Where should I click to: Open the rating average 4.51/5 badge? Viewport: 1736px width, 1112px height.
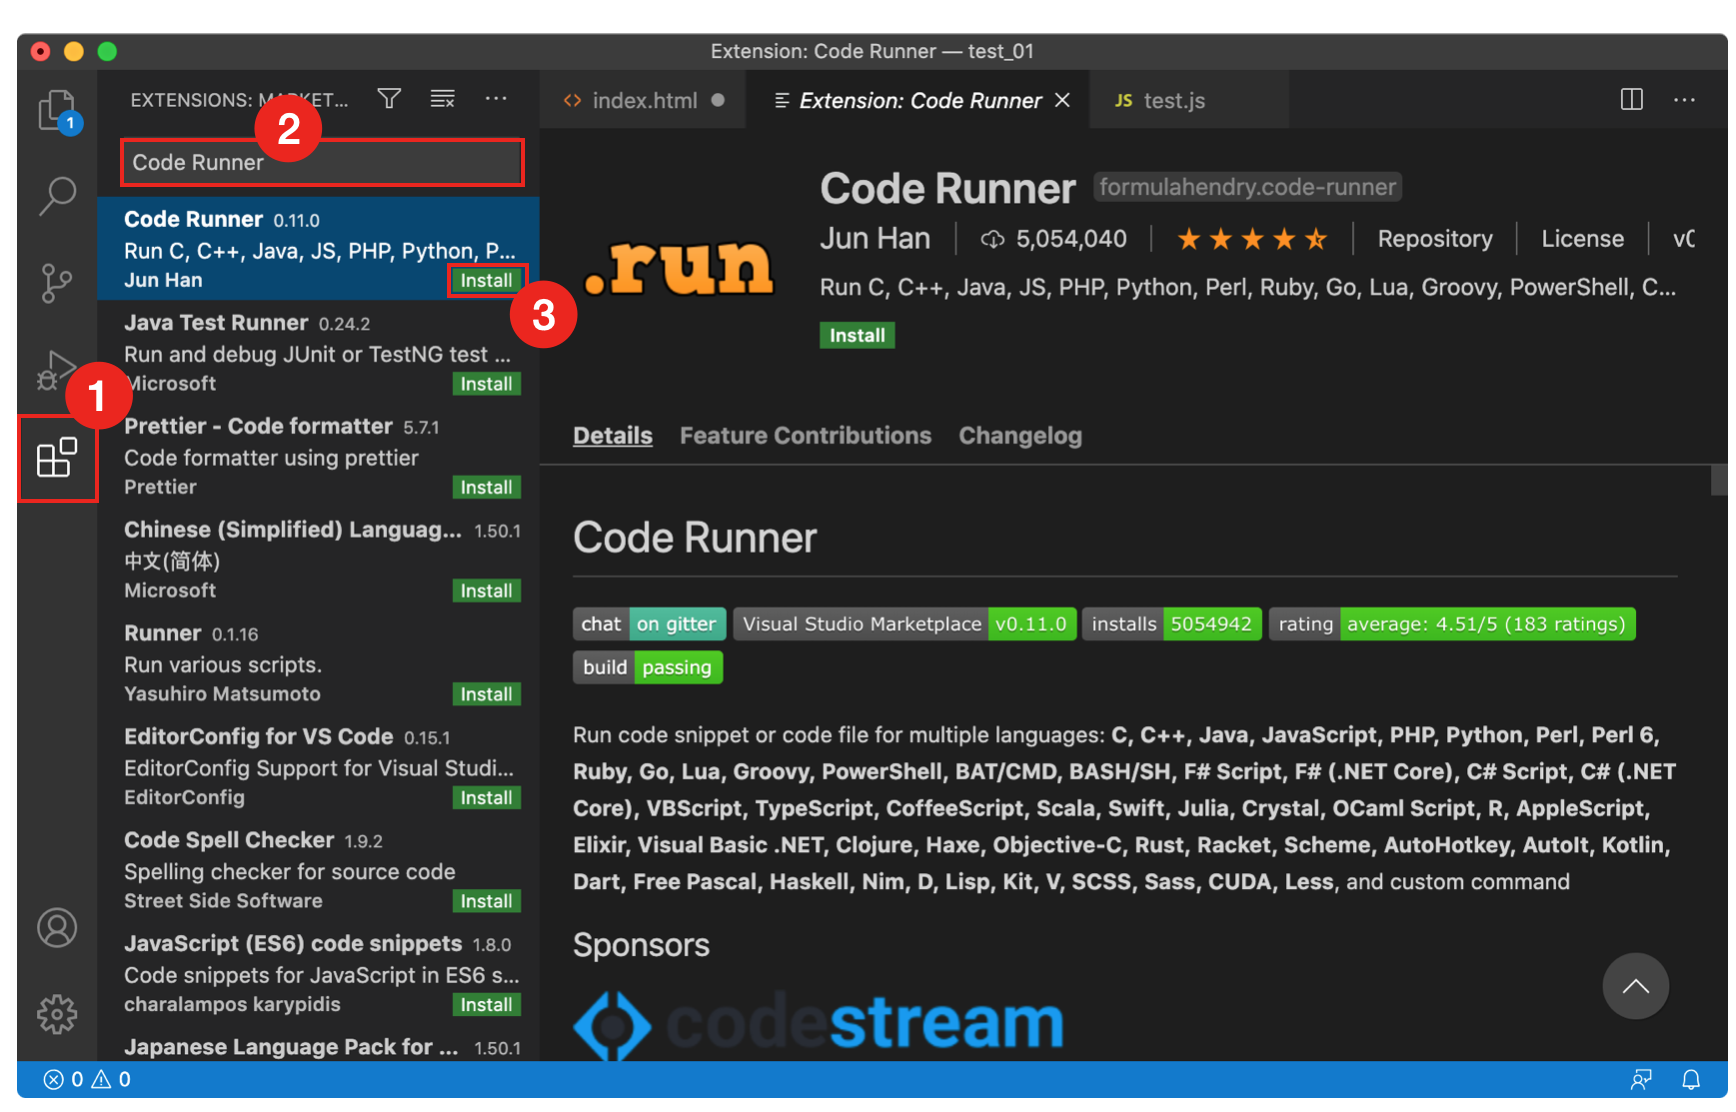point(1452,624)
